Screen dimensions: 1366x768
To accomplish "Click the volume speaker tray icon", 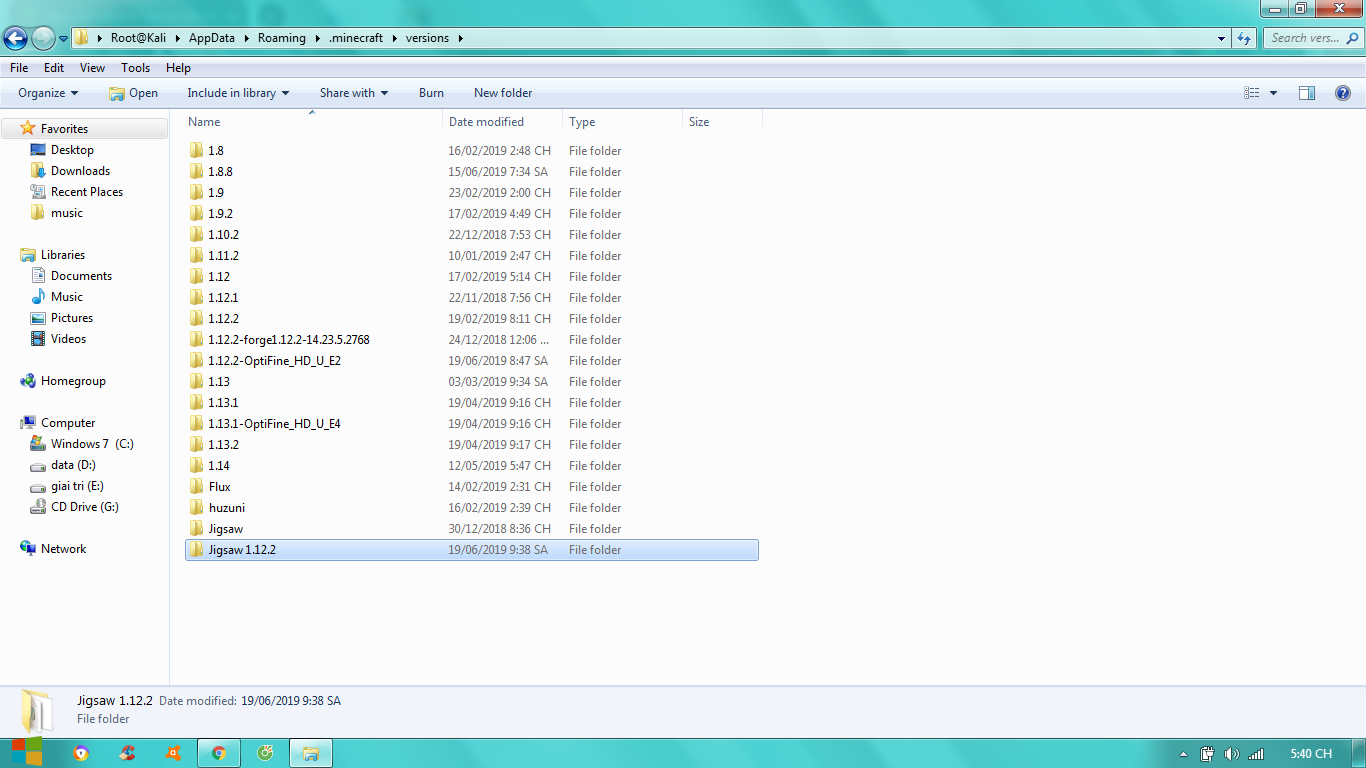I will click(1231, 754).
